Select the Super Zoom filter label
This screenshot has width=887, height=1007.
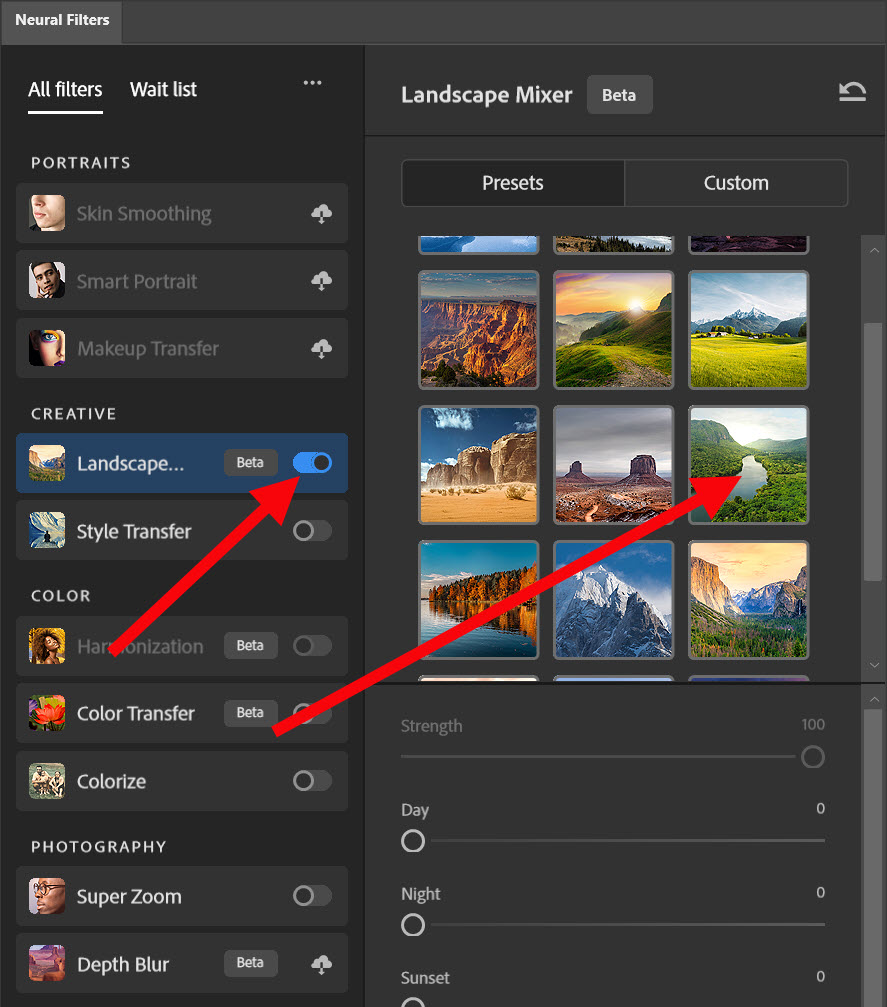coord(129,897)
